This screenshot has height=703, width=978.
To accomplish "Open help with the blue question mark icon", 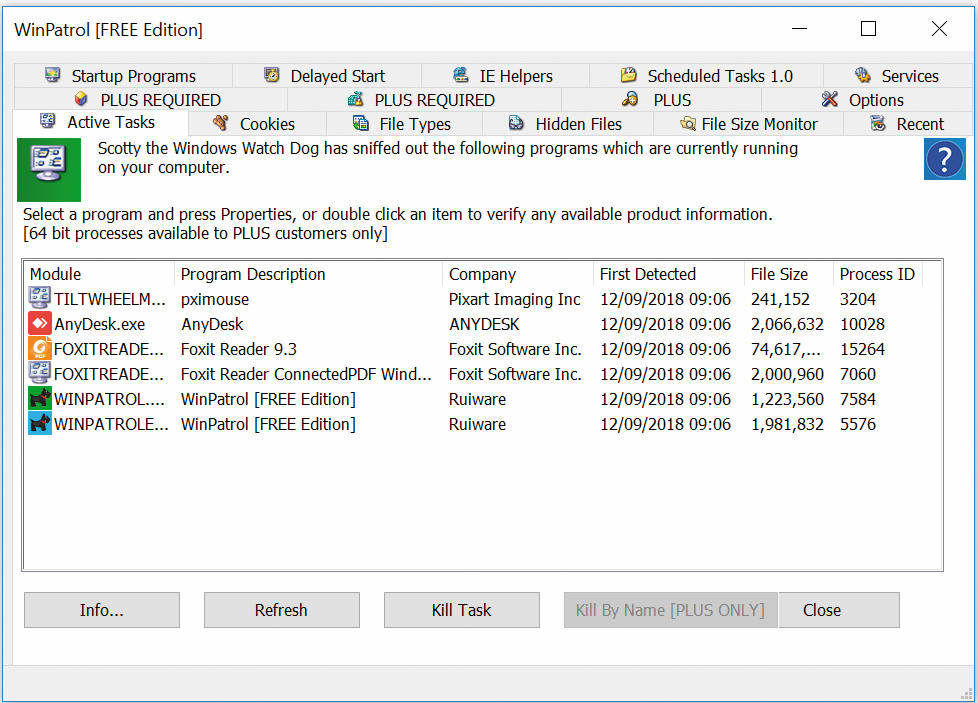I will (x=944, y=159).
